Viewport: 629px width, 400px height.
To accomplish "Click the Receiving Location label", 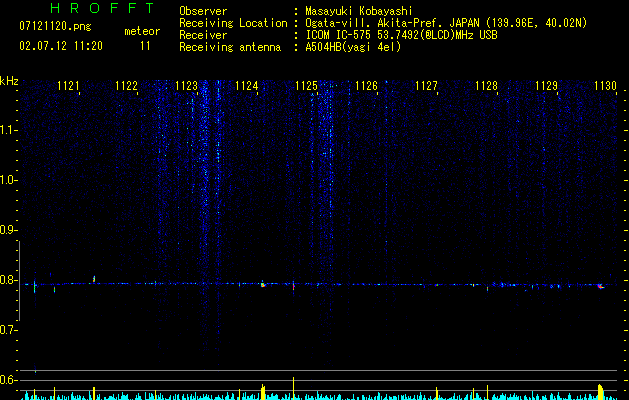I will click(x=233, y=23).
